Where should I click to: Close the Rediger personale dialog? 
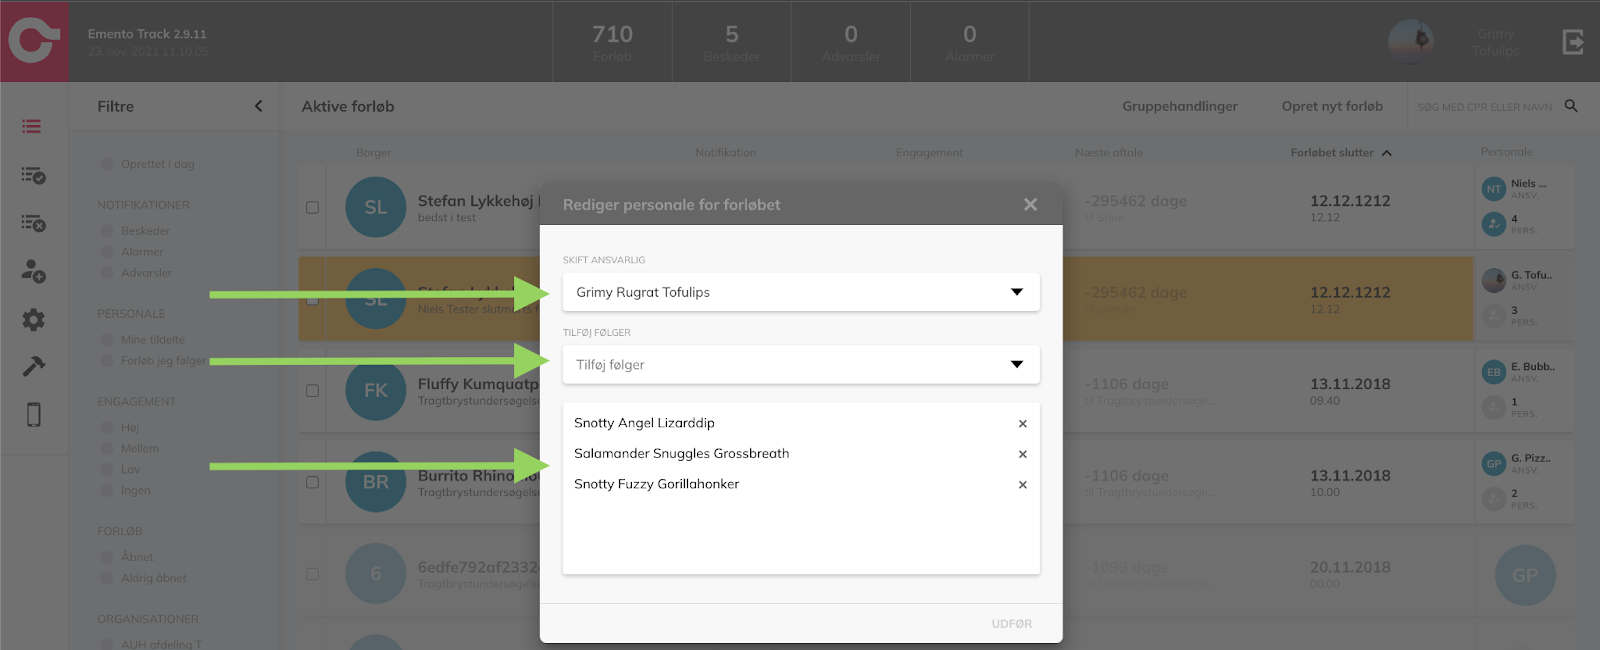tap(1030, 205)
